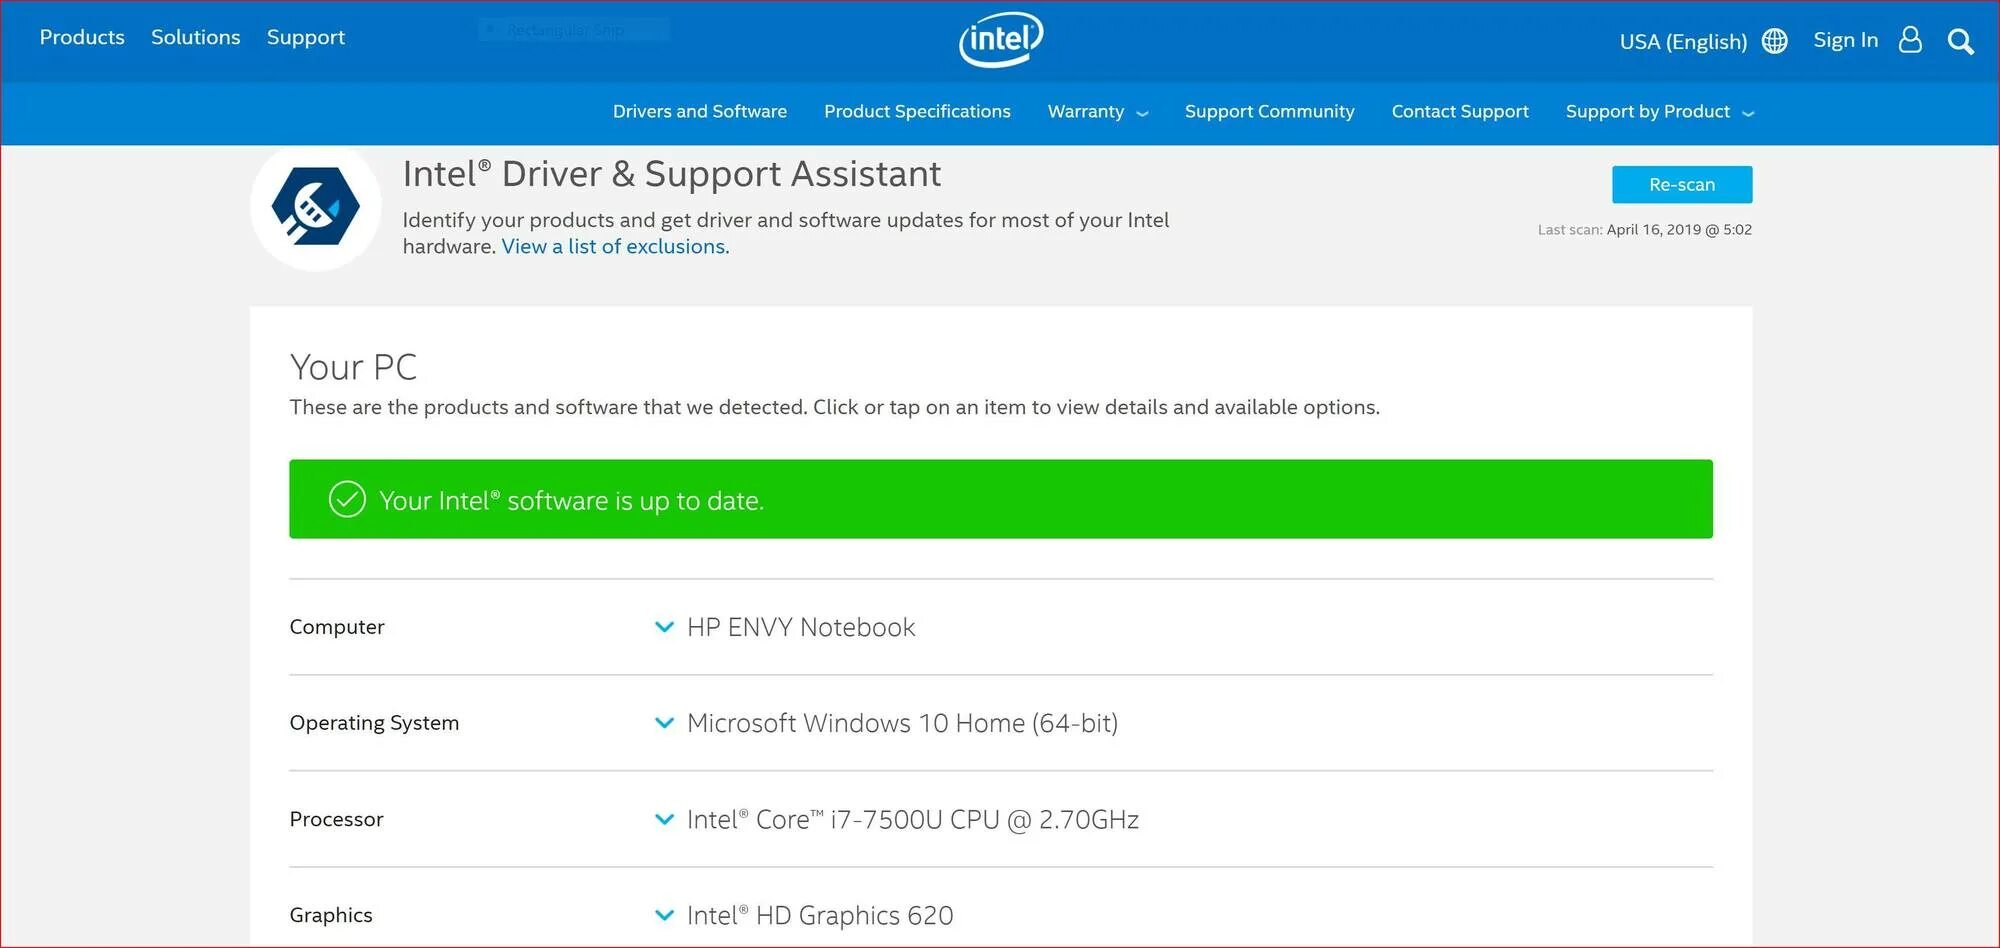This screenshot has height=948, width=2000.
Task: Expand the Intel Core i7-7500U processor row
Action: pyautogui.click(x=664, y=819)
